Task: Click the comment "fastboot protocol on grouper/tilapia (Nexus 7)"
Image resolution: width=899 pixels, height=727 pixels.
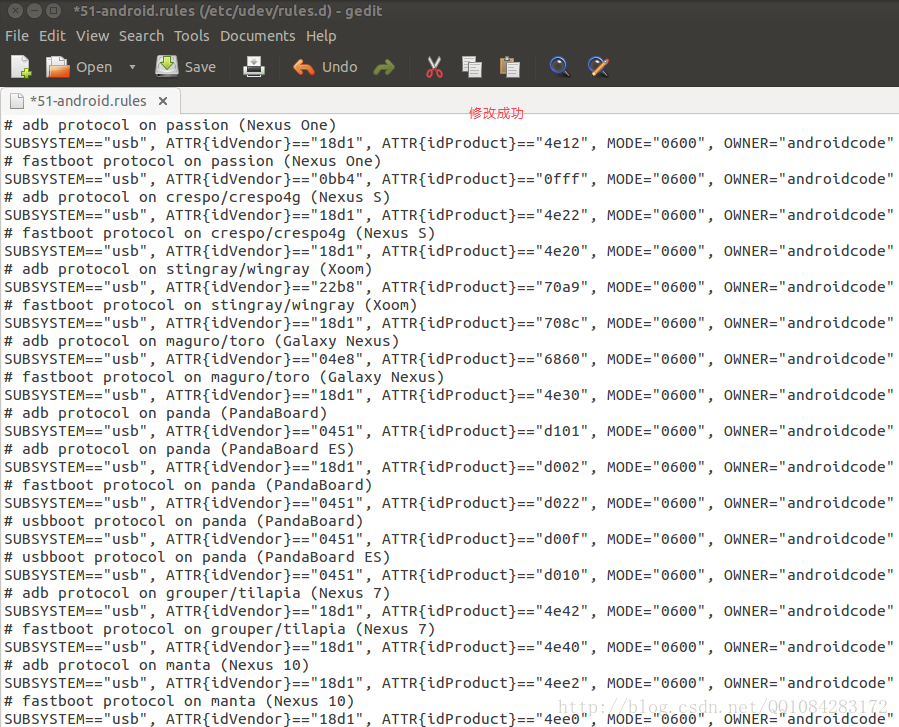Action: tap(228, 629)
